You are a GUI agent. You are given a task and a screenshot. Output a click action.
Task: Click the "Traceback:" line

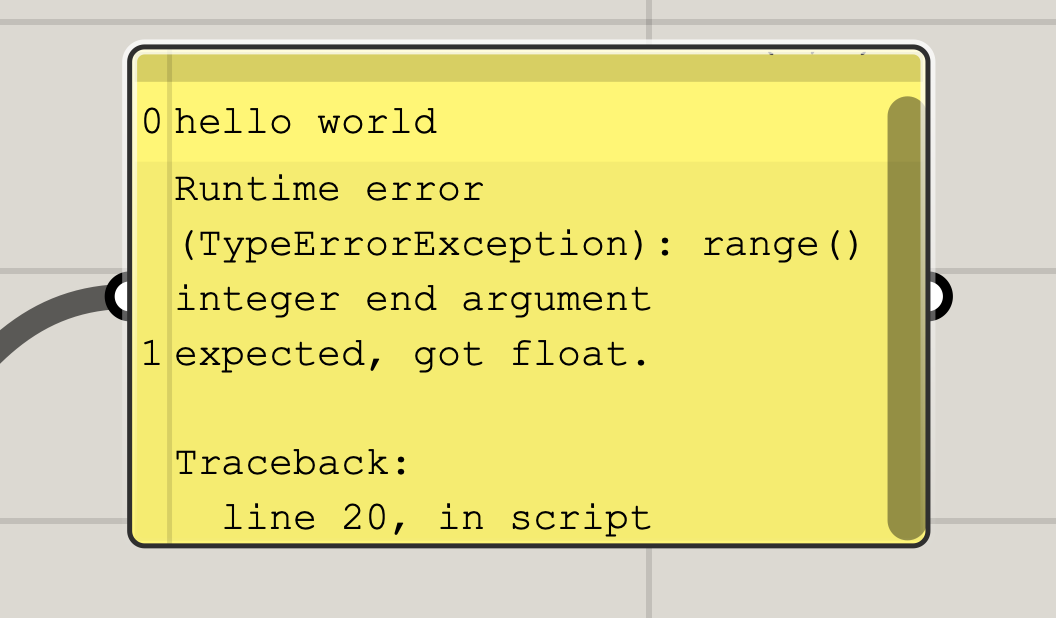point(292,463)
